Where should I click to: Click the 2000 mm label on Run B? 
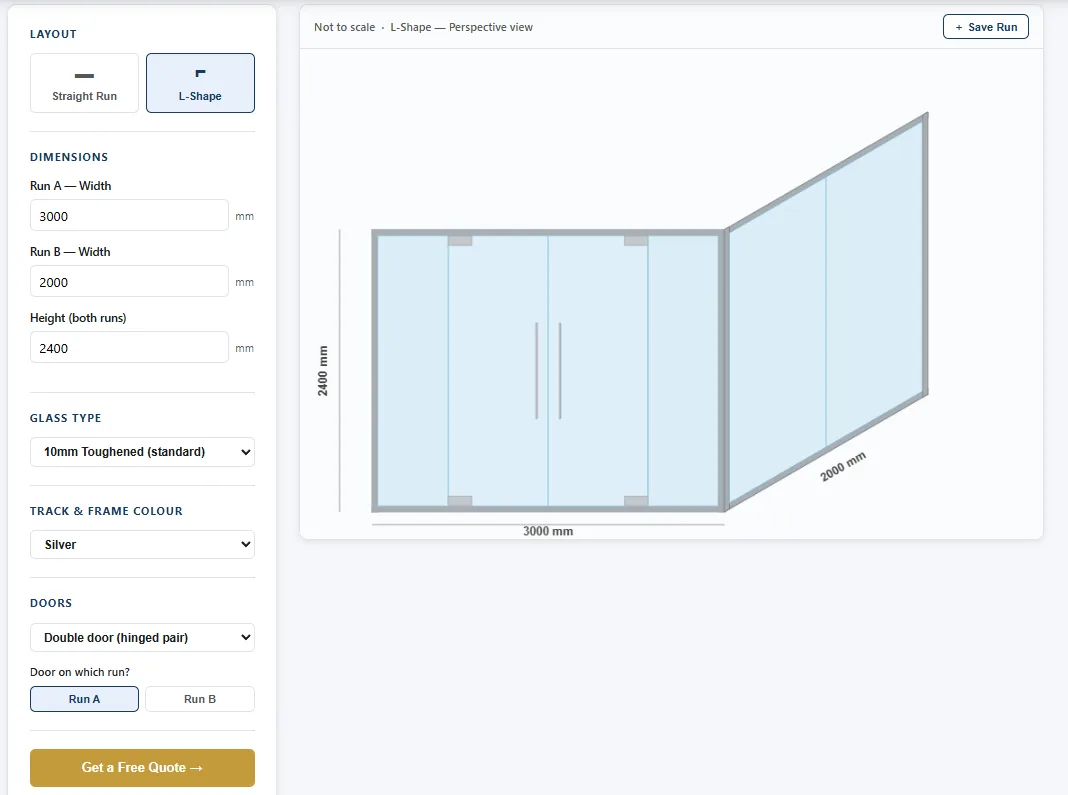840,464
